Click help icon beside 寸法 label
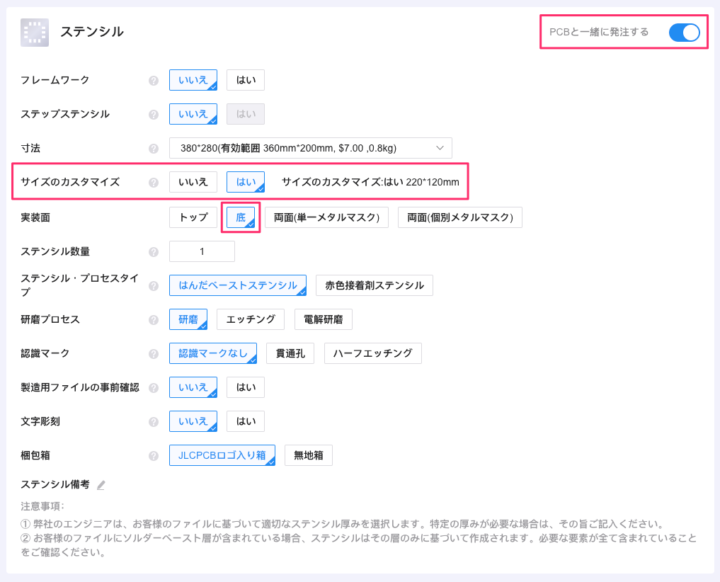The height and width of the screenshot is (582, 720). (x=154, y=149)
